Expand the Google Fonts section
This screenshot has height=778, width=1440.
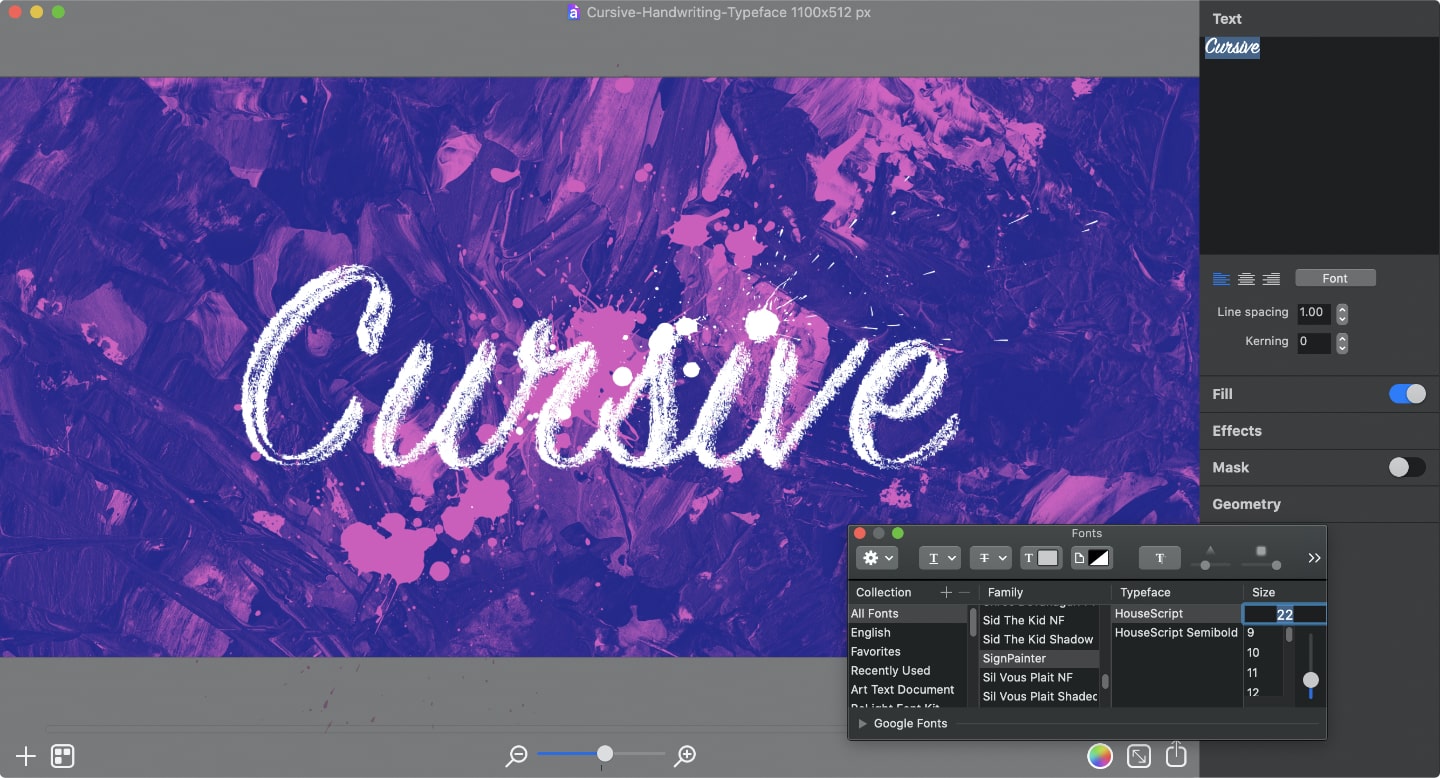coord(863,723)
